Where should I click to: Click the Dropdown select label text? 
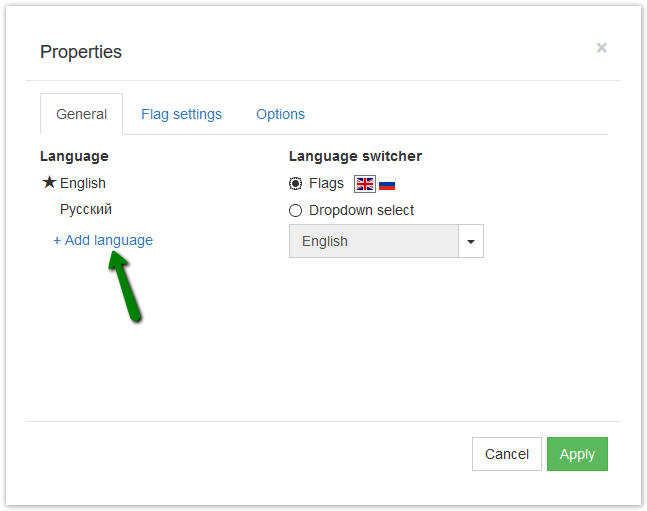pos(361,211)
